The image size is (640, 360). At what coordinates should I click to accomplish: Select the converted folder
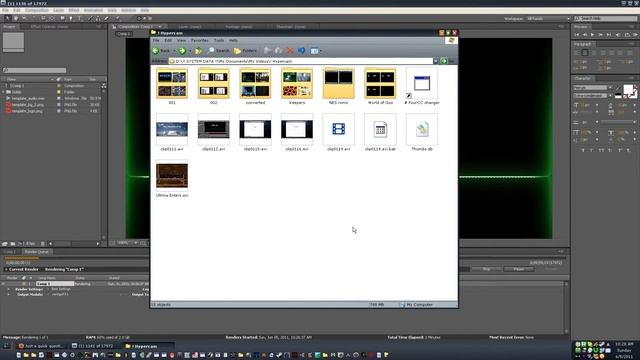255,84
